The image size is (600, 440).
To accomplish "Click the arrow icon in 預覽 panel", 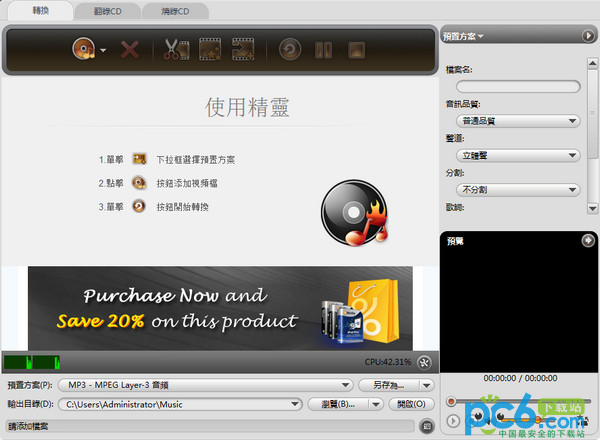I will coord(588,241).
